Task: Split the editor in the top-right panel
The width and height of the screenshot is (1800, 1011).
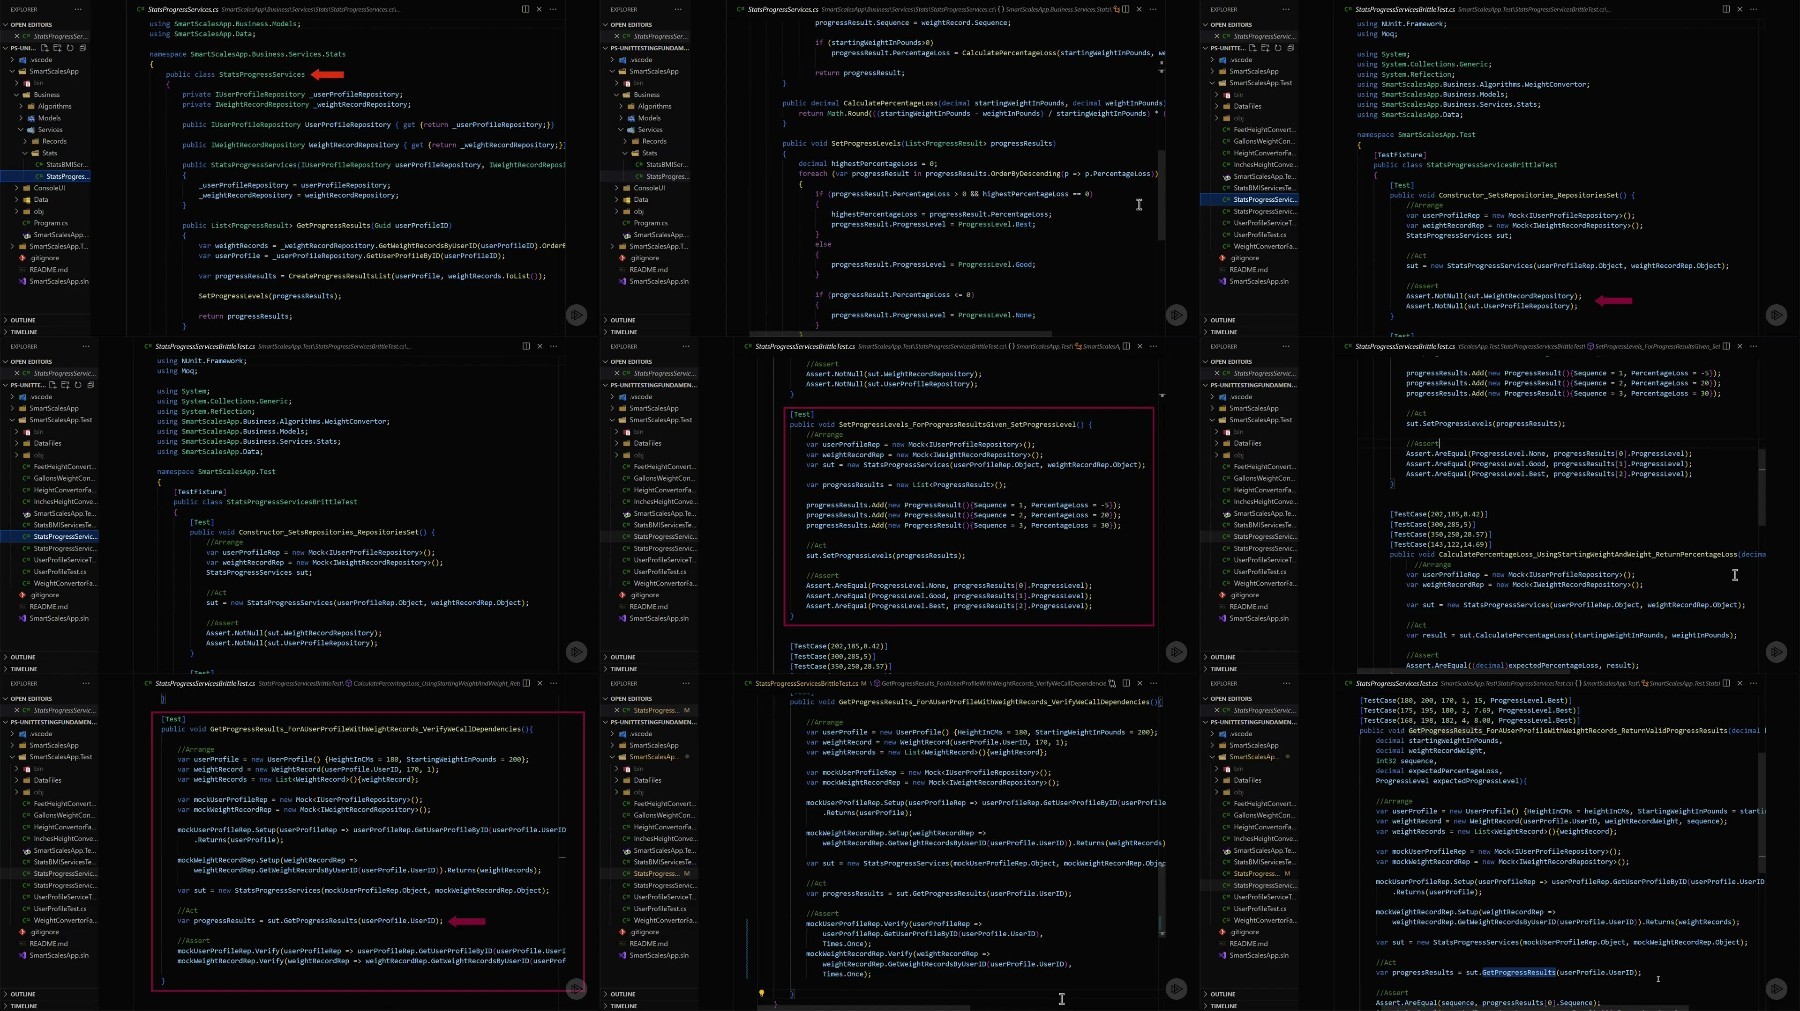Action: 1726,9
